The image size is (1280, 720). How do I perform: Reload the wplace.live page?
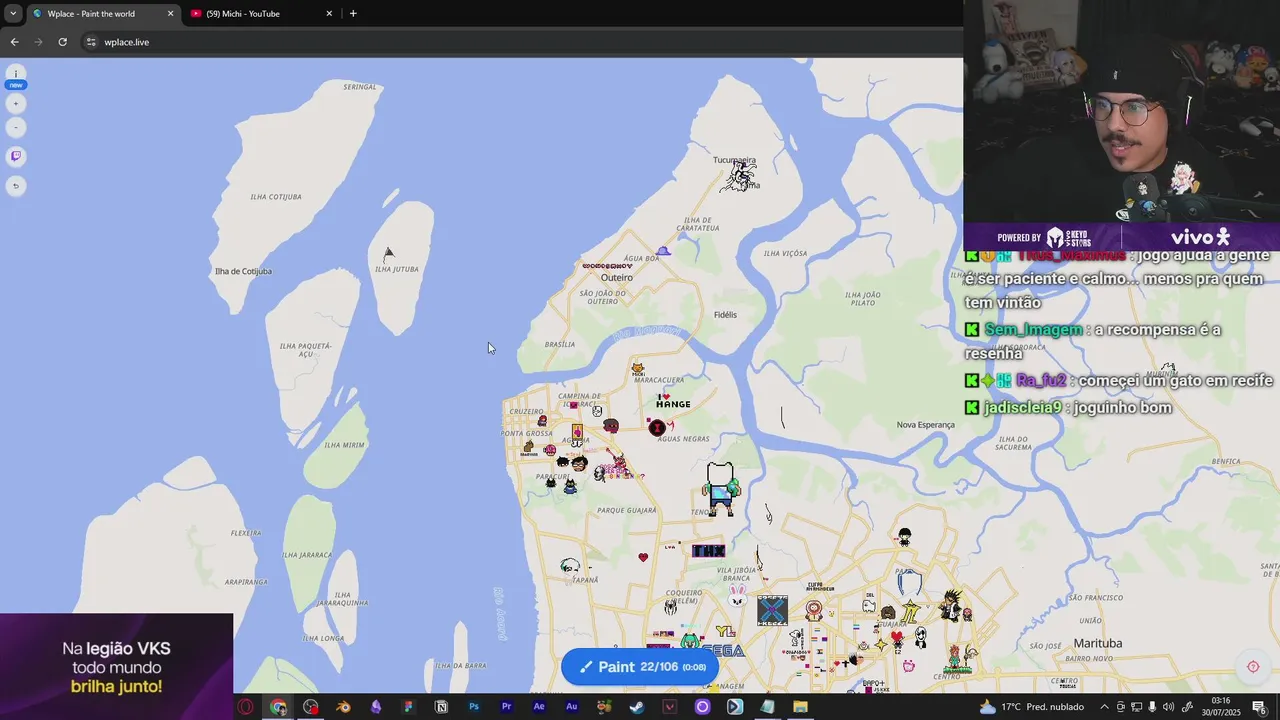tap(62, 42)
